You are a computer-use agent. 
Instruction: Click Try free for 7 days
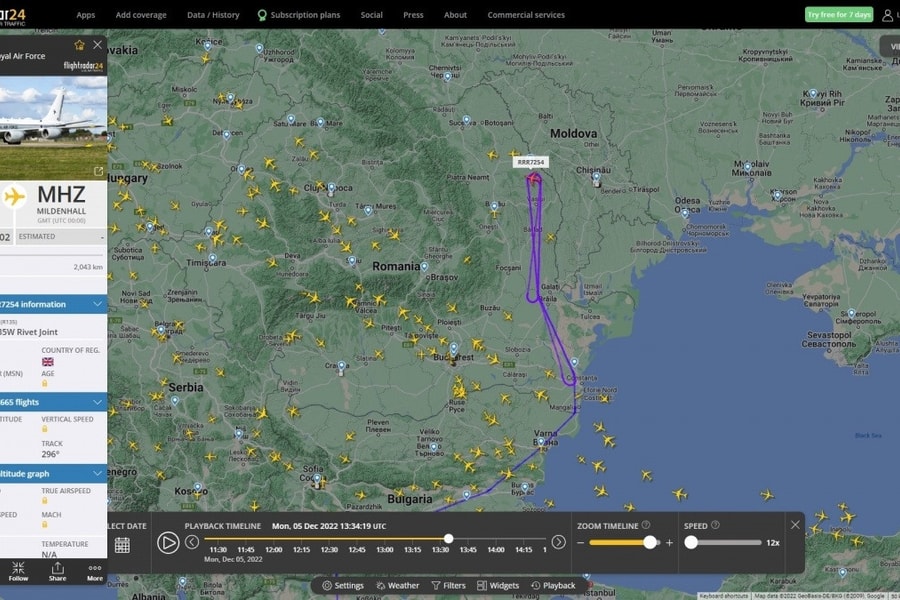pos(839,14)
